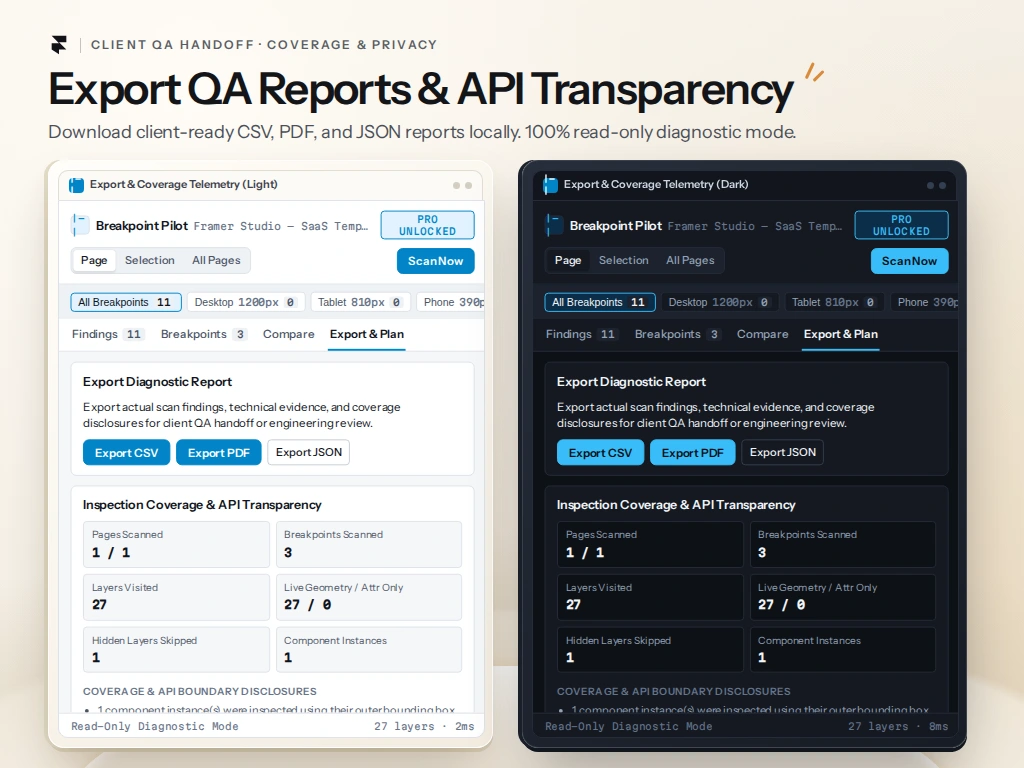The width and height of the screenshot is (1024, 768).
Task: Click Breakpoints Scanned card in the Dark panel
Action: point(842,544)
